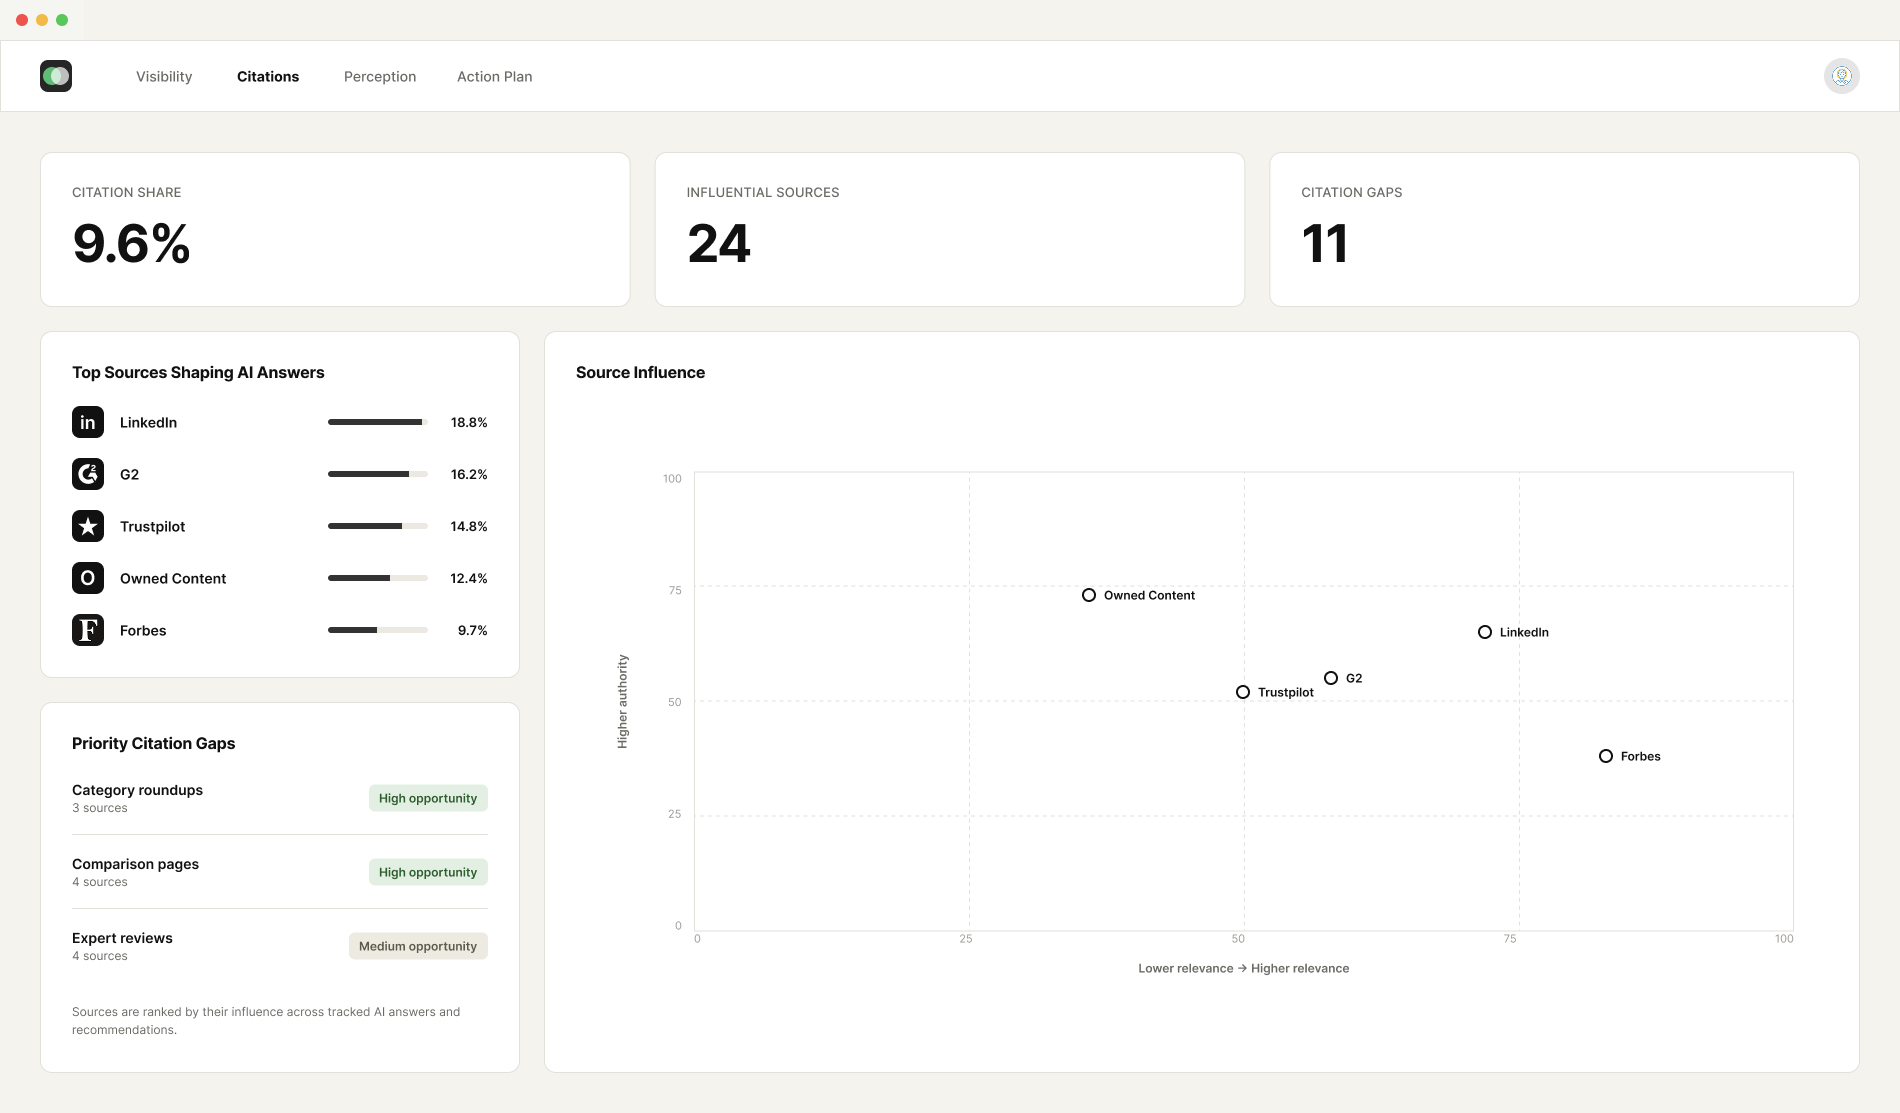Click the 9.7% Forbes percentage
Image resolution: width=1900 pixels, height=1113 pixels.
tap(472, 630)
